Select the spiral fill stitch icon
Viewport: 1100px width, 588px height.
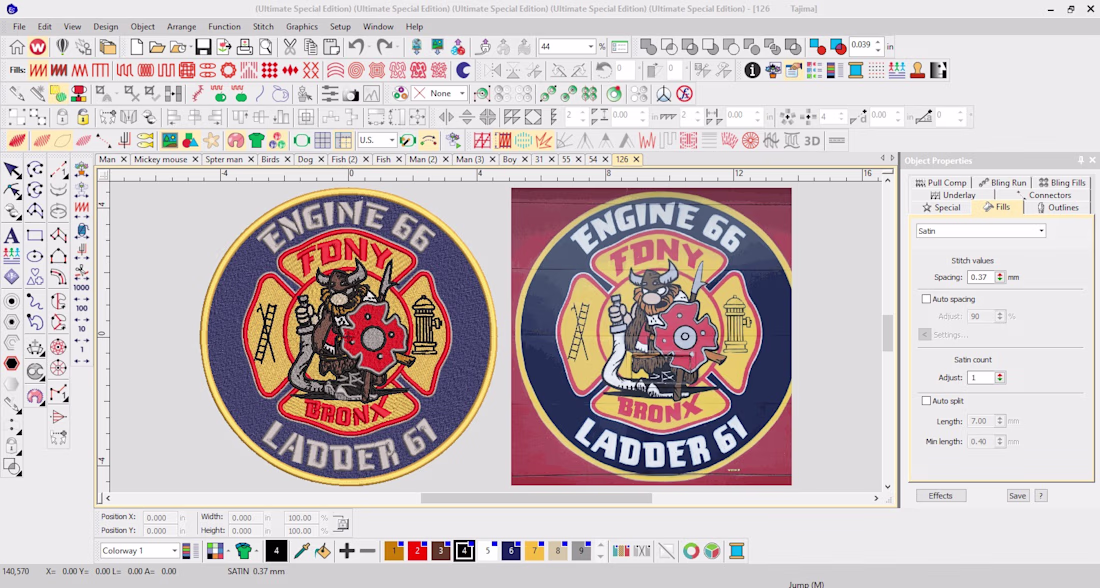tap(356, 70)
